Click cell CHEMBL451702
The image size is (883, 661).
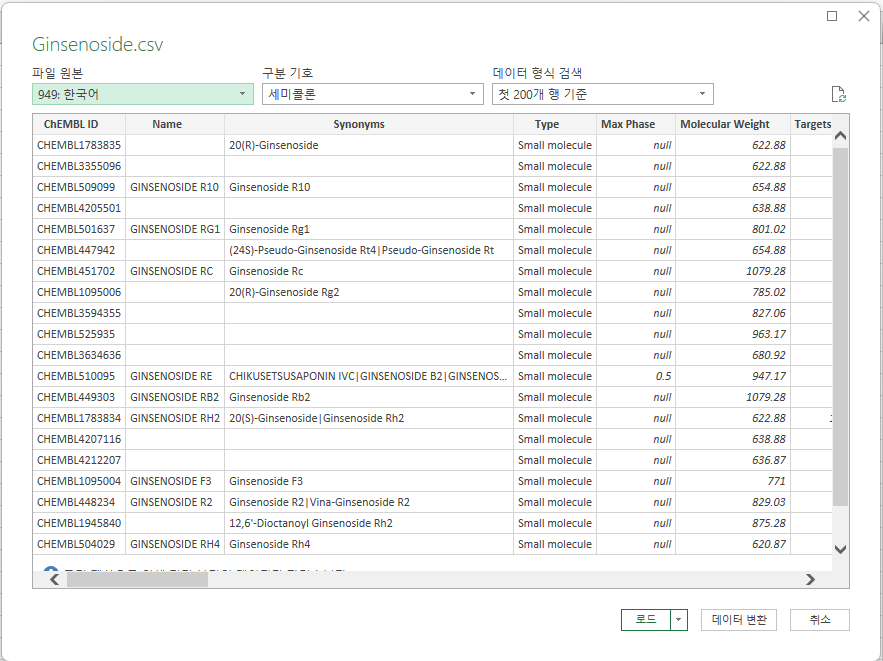pyautogui.click(x=79, y=271)
